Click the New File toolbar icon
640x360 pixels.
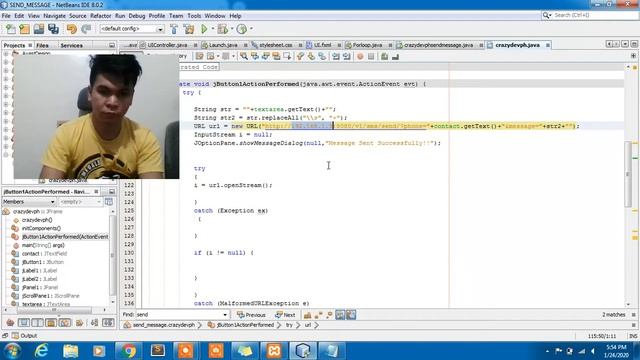pyautogui.click(x=11, y=29)
